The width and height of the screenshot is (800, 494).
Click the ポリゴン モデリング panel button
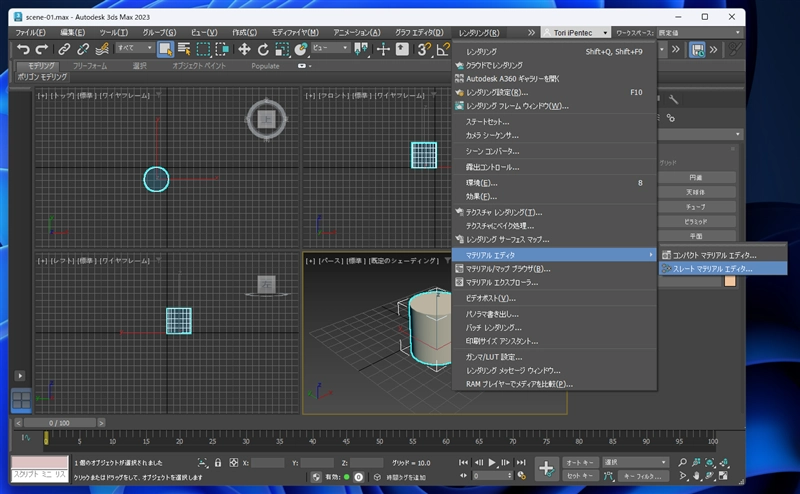pos(42,77)
